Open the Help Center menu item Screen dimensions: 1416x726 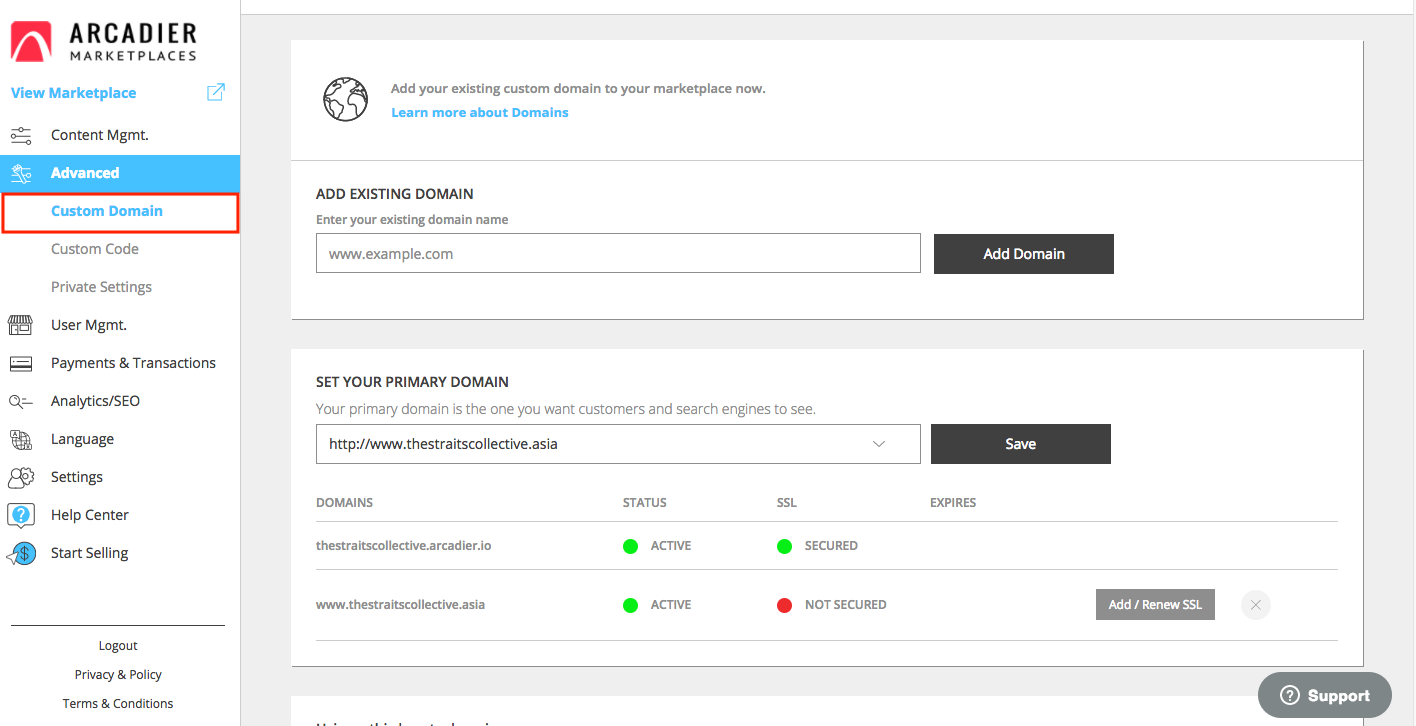click(90, 515)
